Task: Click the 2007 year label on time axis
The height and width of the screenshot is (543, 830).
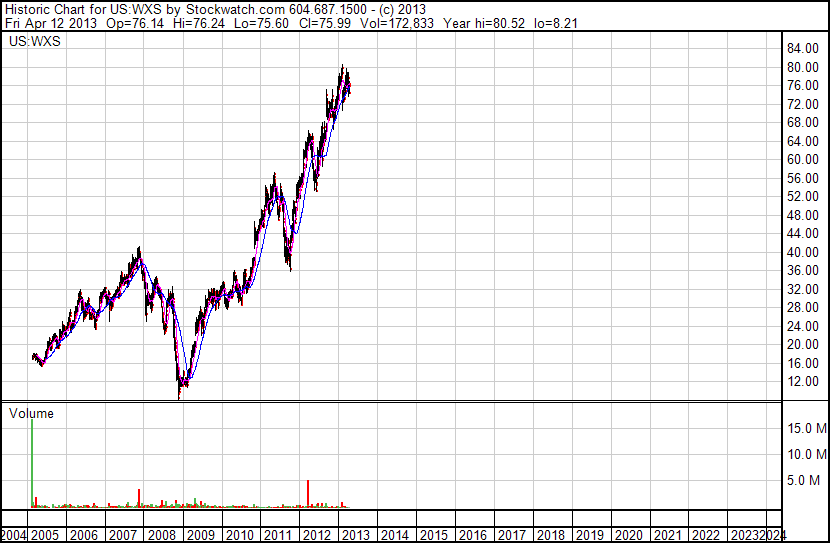Action: (x=123, y=535)
